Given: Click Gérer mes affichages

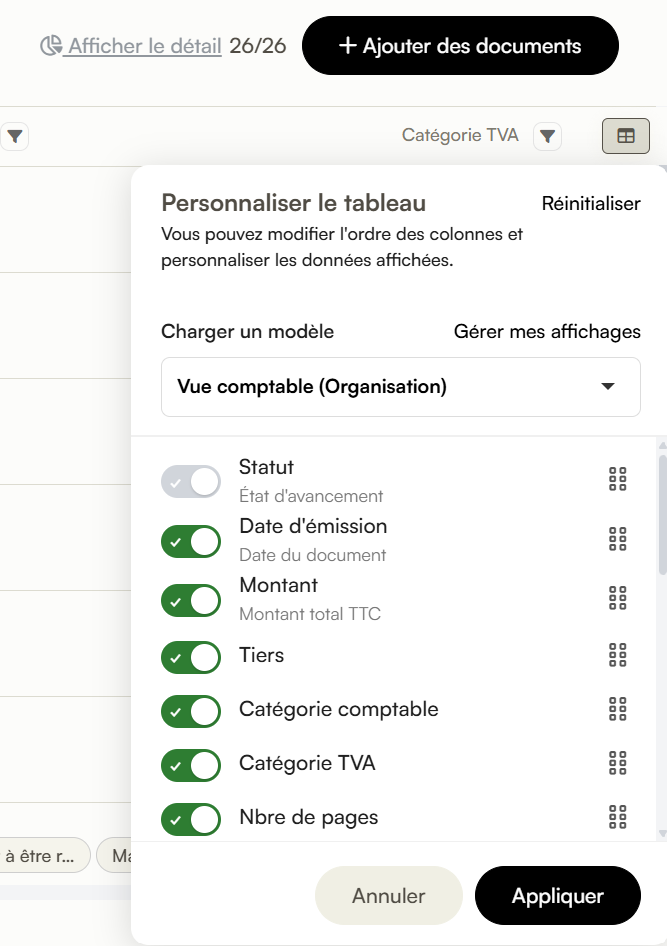Looking at the screenshot, I should pos(547,331).
